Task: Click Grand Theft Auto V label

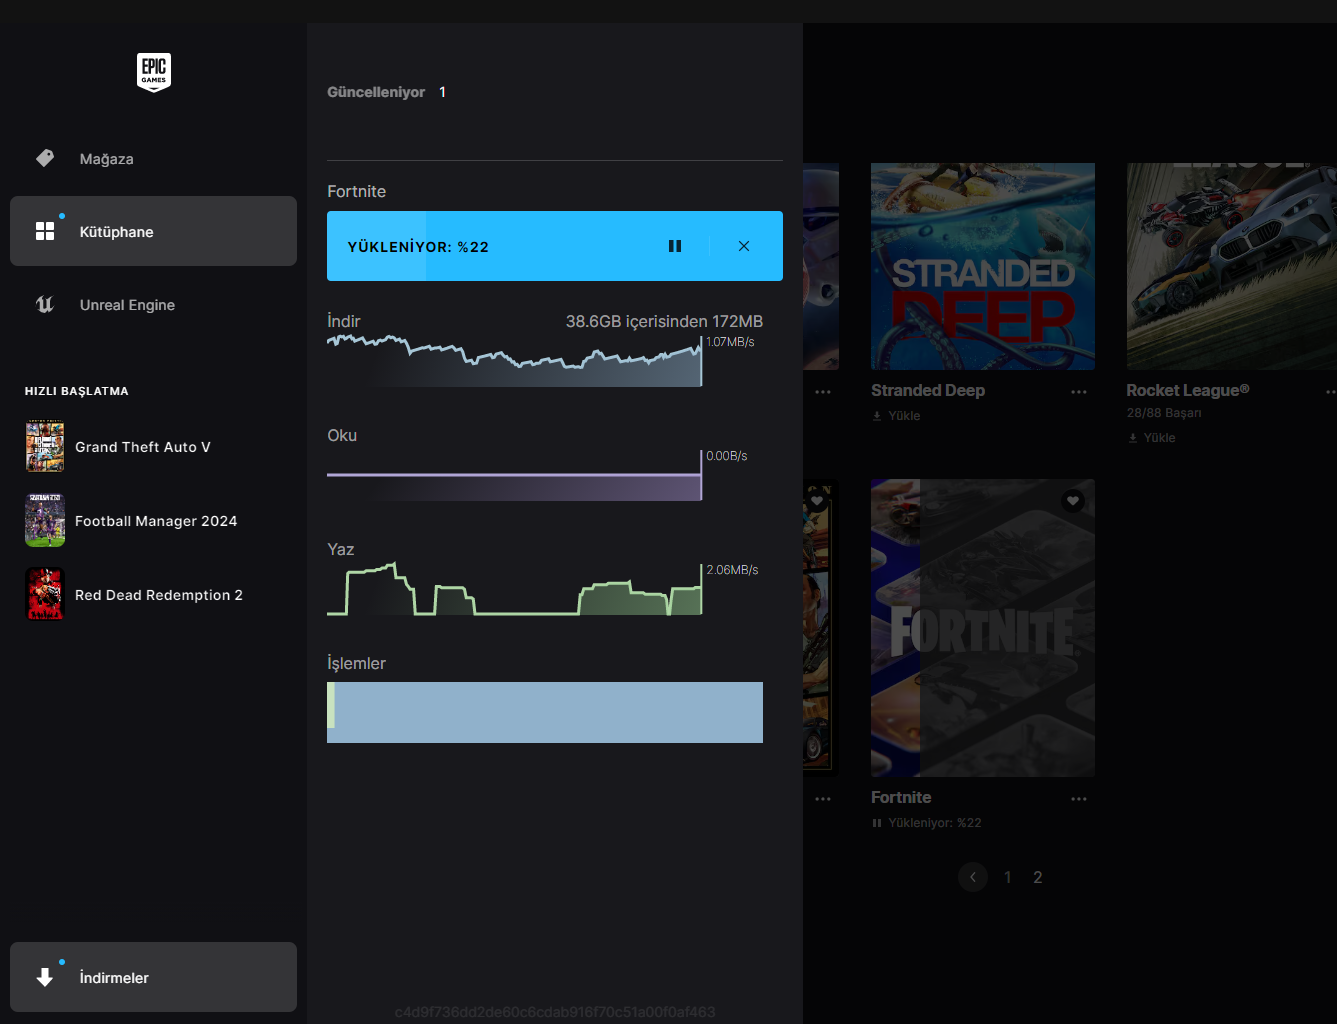Action: click(143, 447)
